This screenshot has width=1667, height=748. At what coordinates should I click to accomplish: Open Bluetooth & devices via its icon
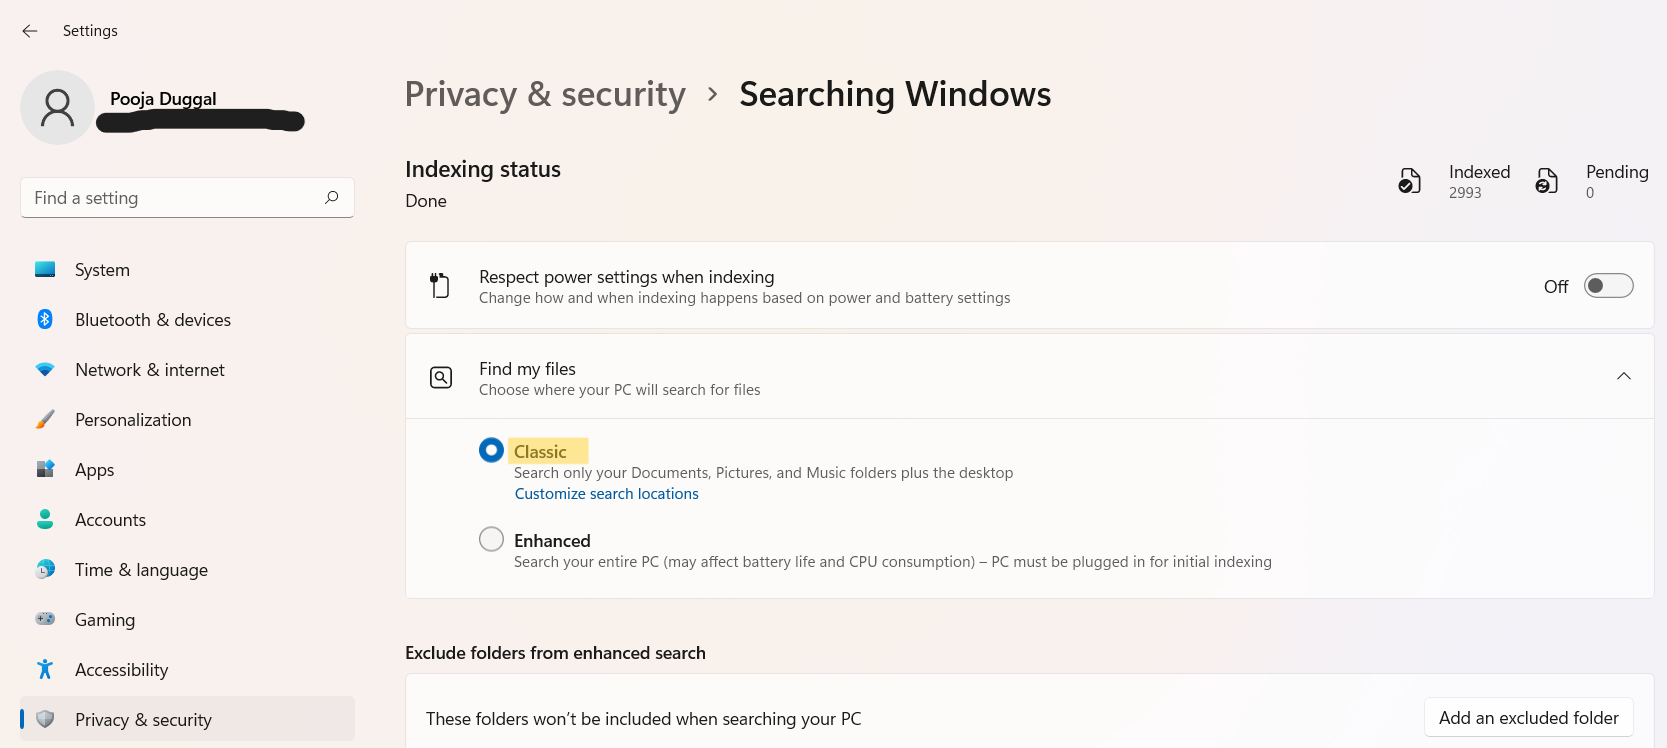45,319
